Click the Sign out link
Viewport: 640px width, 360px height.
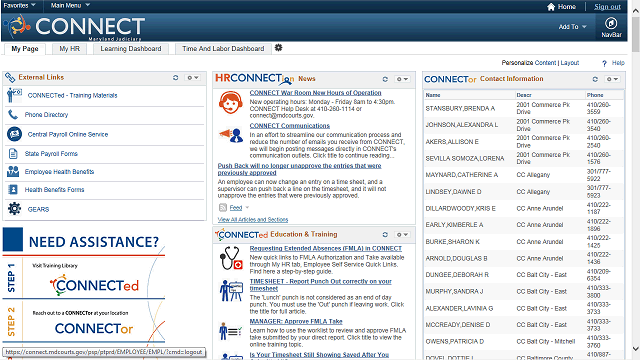tap(607, 7)
